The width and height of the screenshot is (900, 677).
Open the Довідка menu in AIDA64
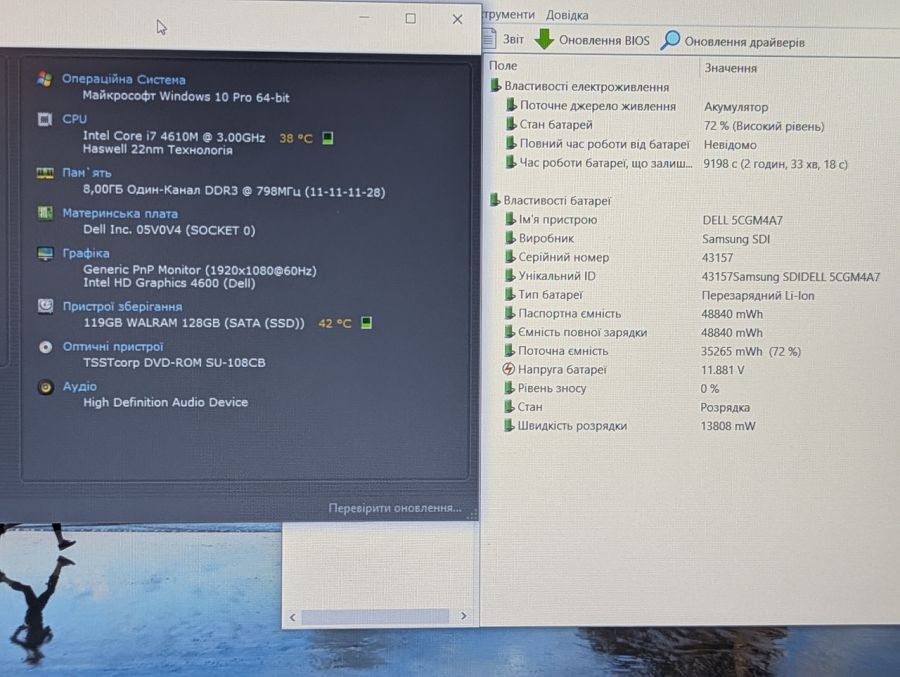567,15
